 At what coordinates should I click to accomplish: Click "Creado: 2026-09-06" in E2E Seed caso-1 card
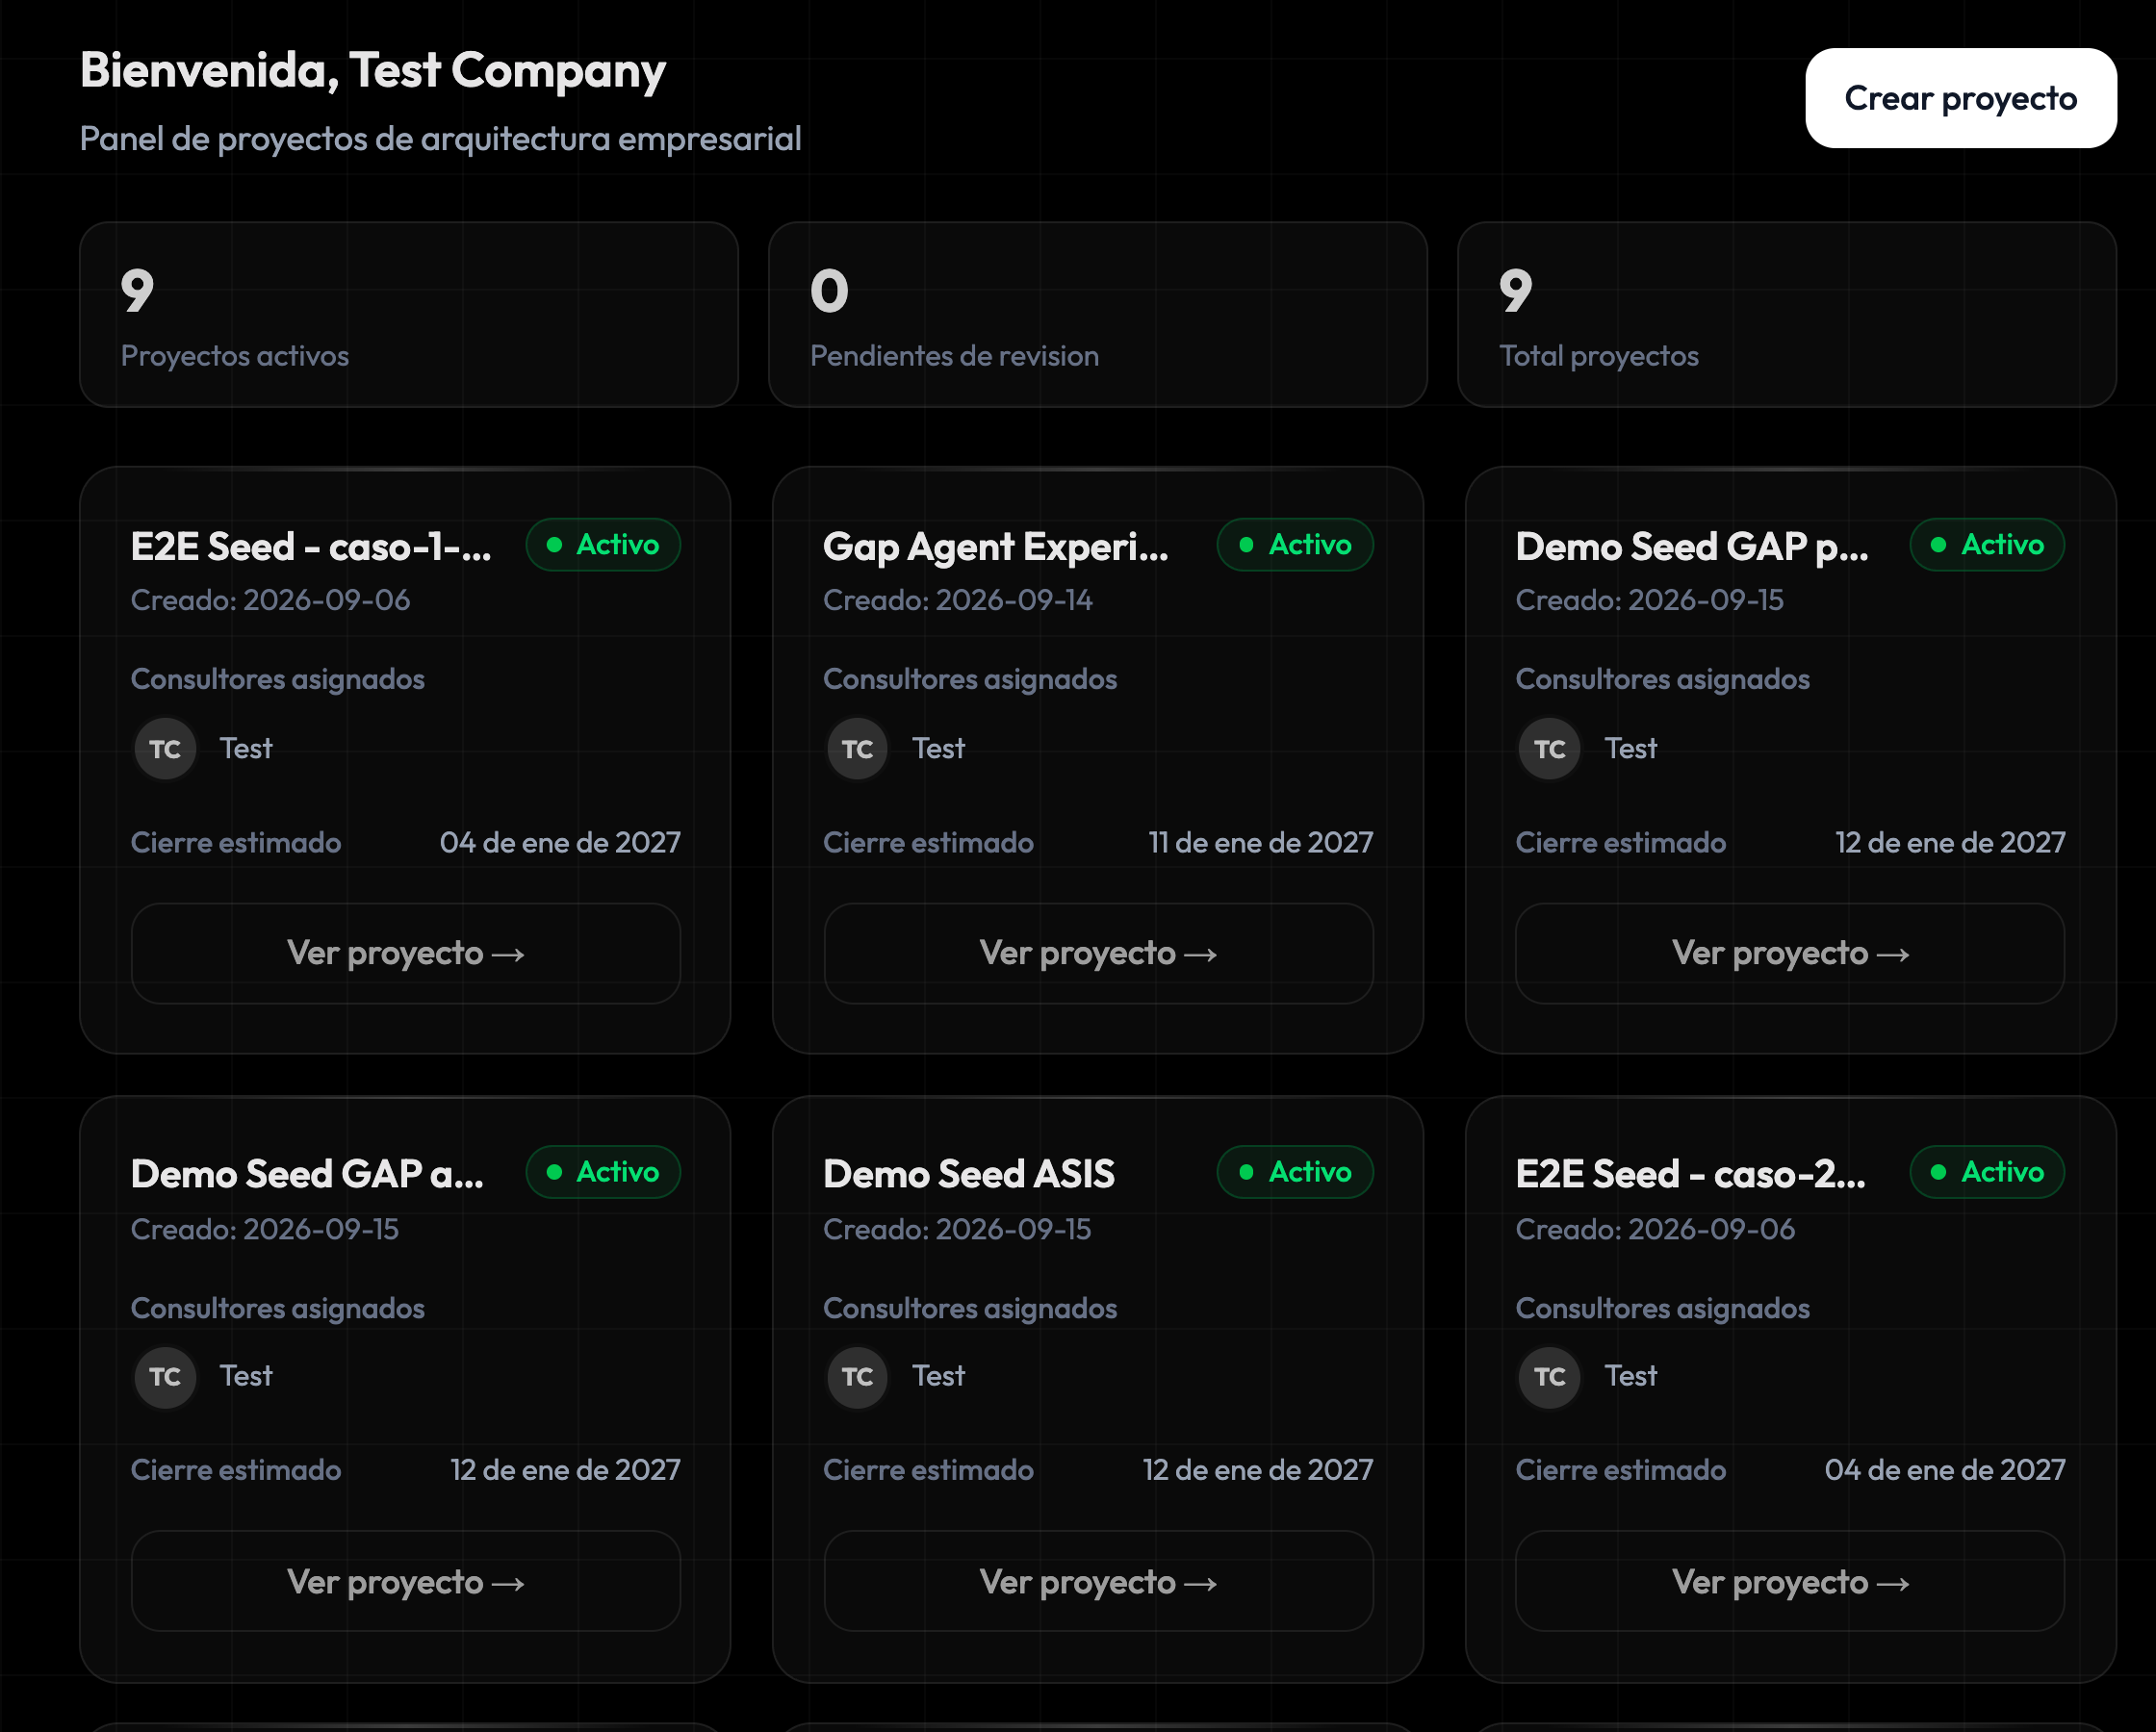coord(271,600)
